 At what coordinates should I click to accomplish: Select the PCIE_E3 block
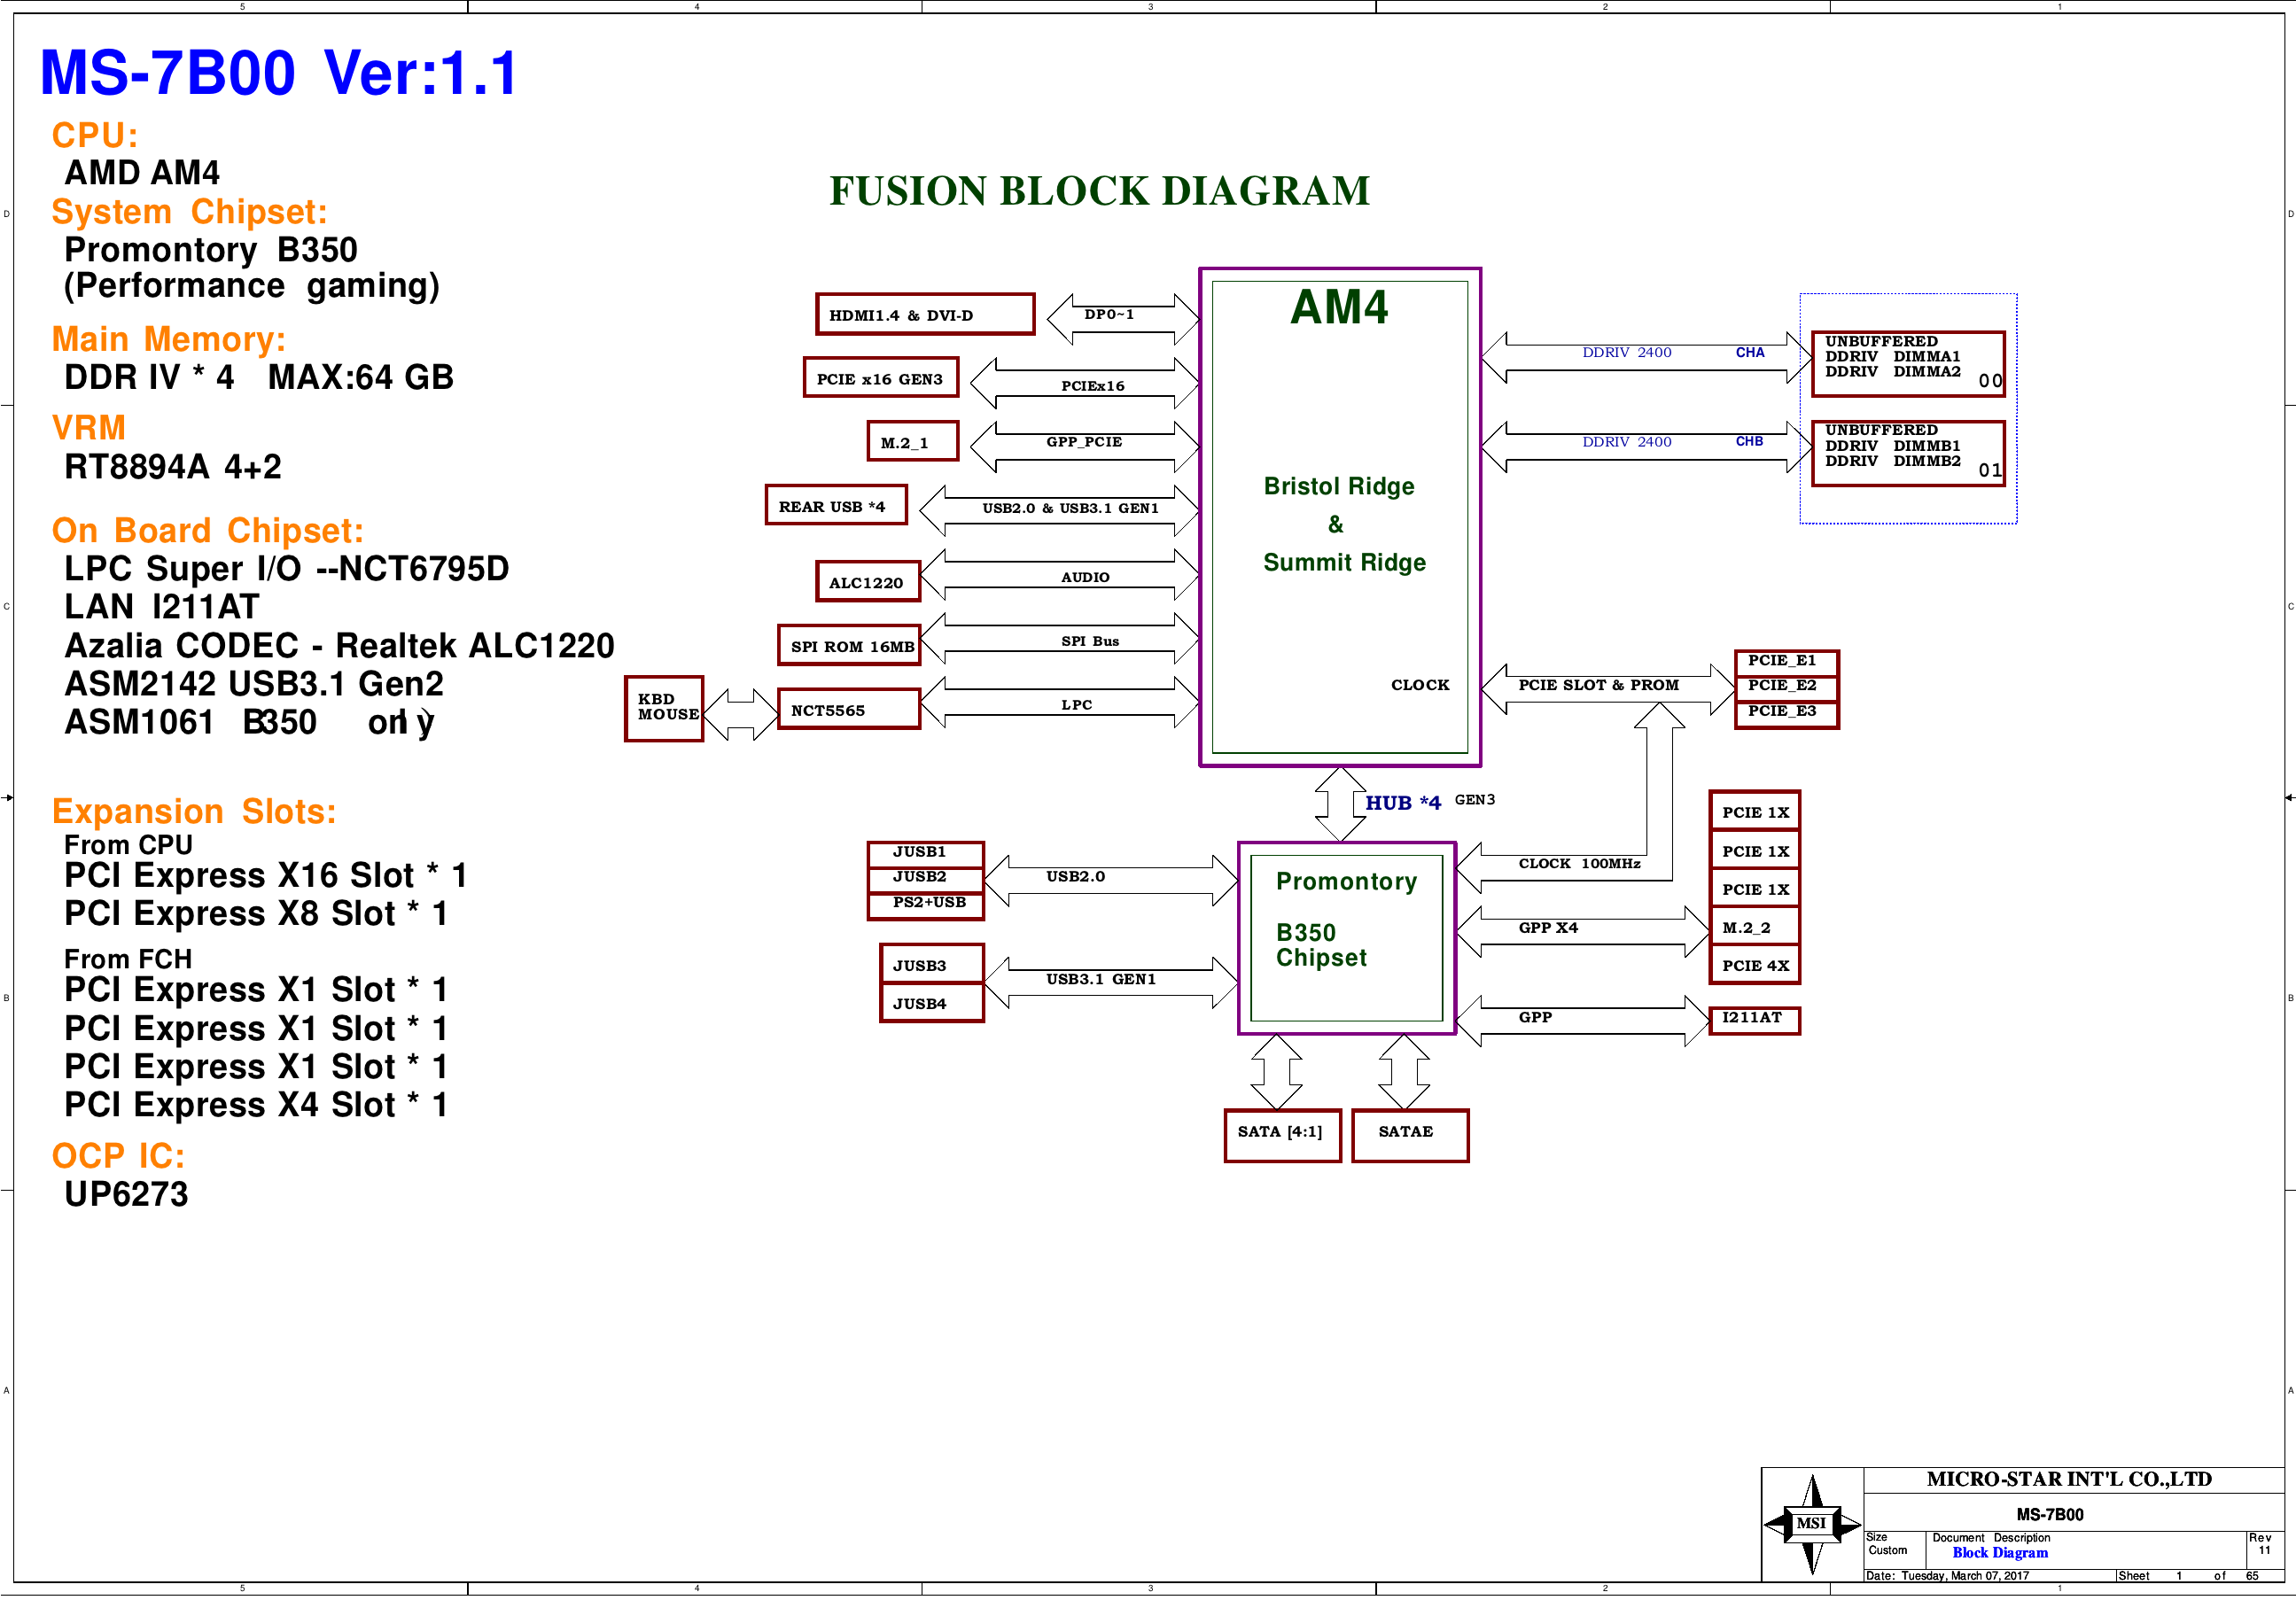pos(1786,713)
